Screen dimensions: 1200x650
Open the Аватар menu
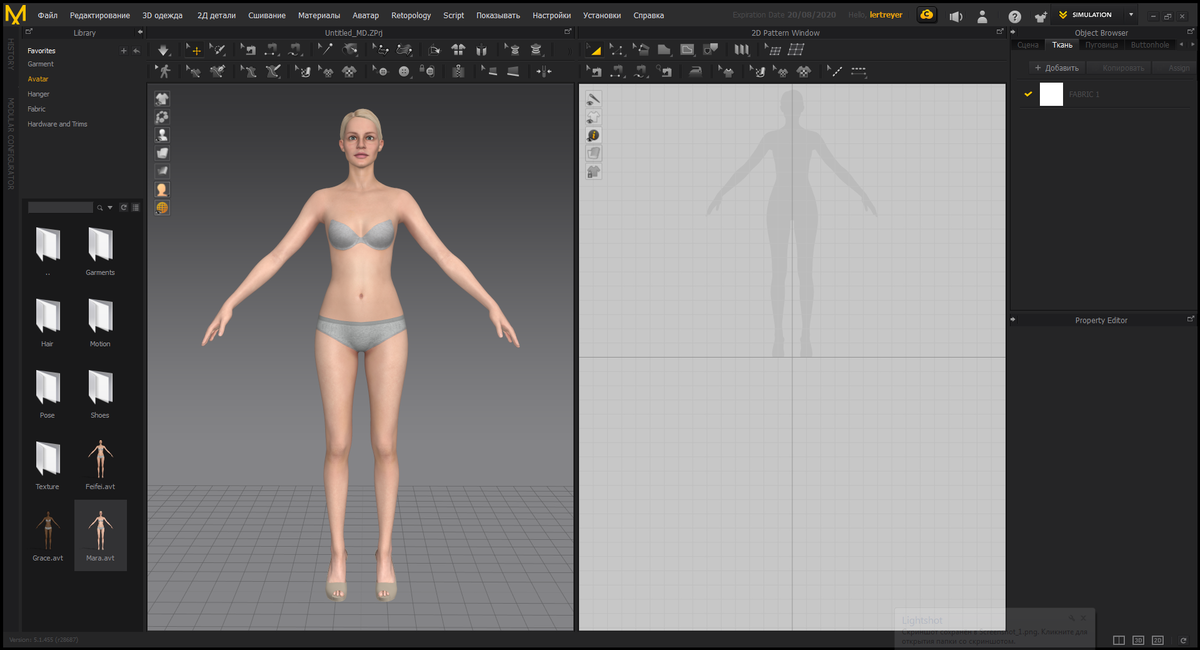click(x=366, y=16)
